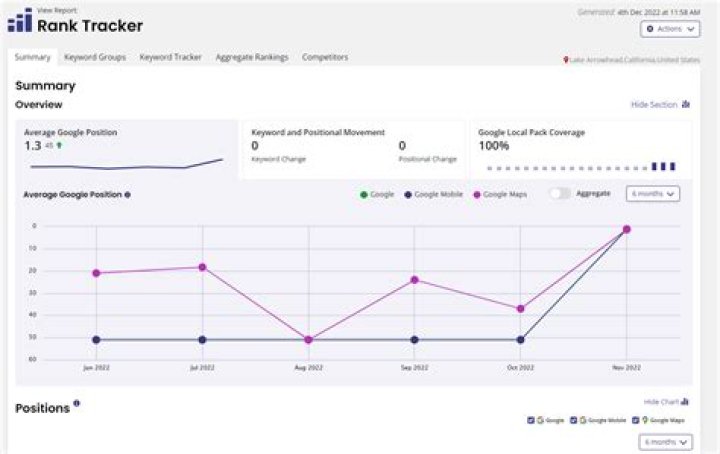Toggle the magenta Google Maps legend series
Image resolution: width=720 pixels, height=454 pixels.
point(500,195)
